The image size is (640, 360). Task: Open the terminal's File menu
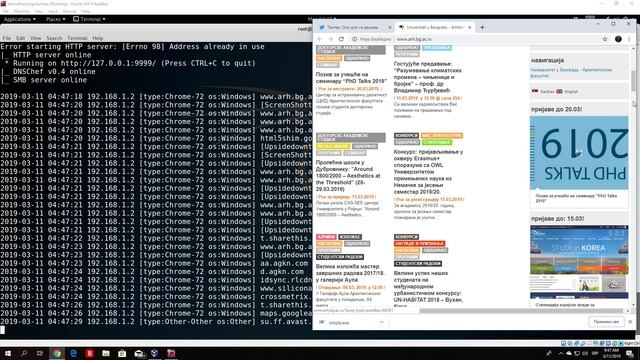pyautogui.click(x=7, y=38)
